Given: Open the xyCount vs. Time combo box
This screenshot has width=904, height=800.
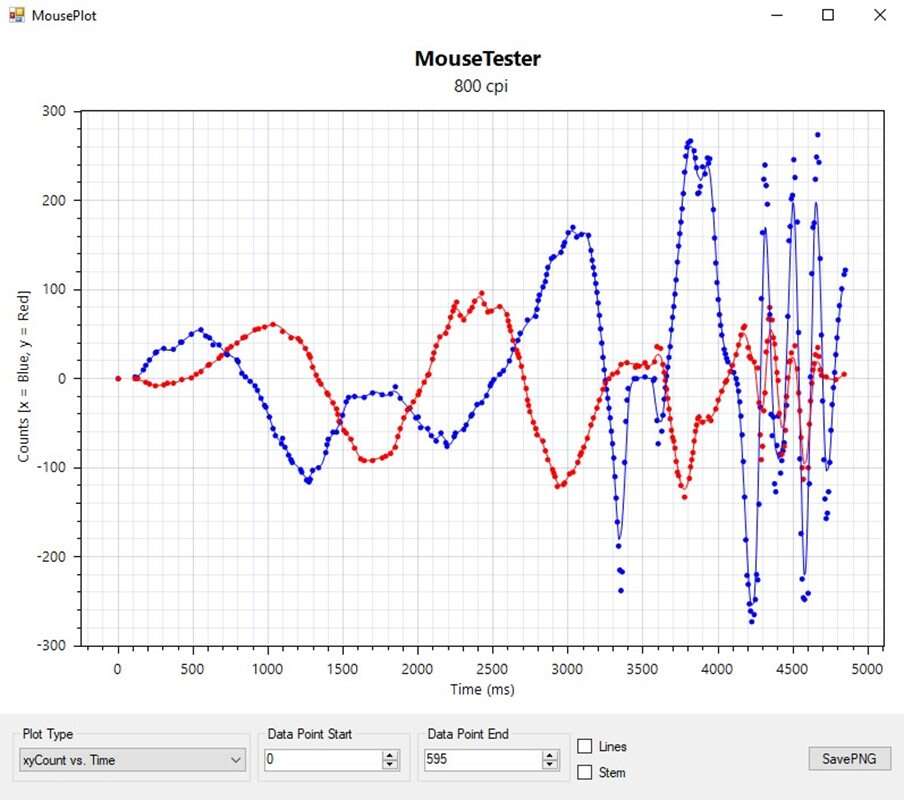Looking at the screenshot, I should coord(122,760).
